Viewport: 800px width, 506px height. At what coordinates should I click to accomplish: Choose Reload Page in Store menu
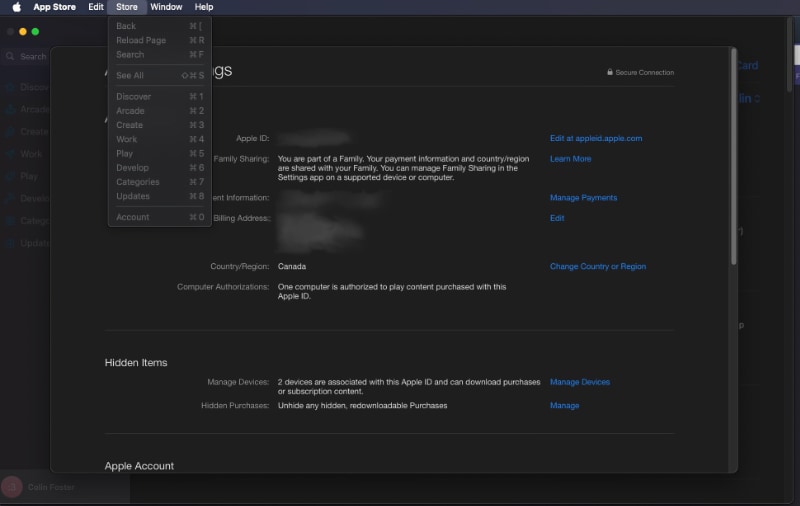(160, 40)
